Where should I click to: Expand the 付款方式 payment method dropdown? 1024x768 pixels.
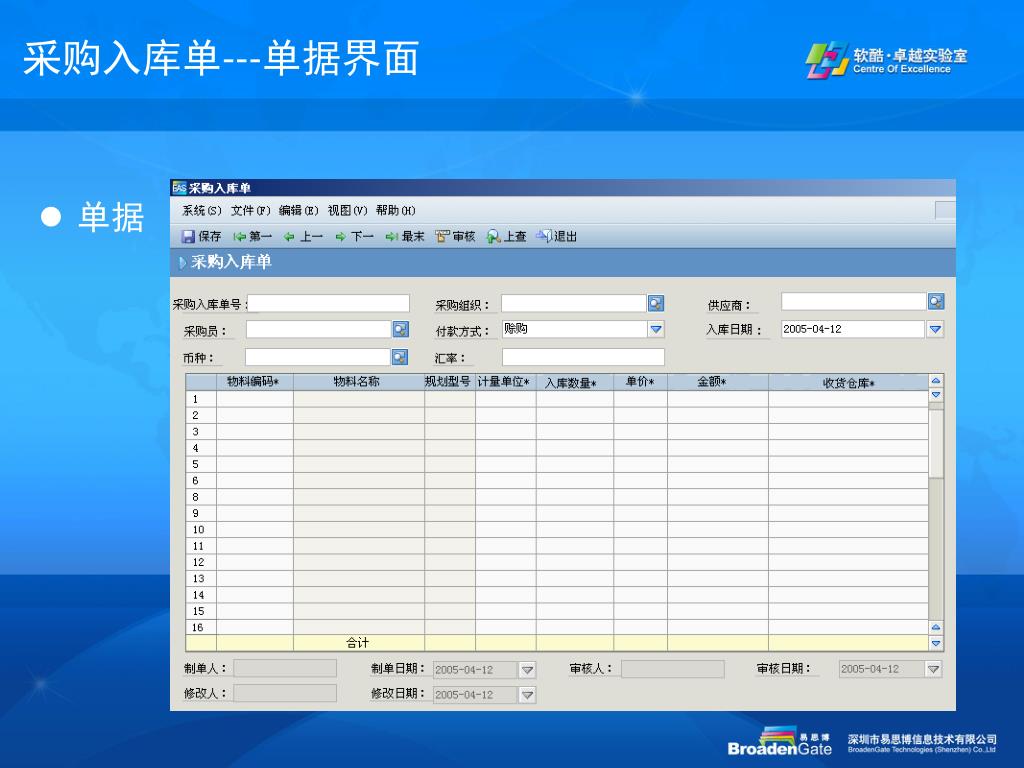(656, 330)
